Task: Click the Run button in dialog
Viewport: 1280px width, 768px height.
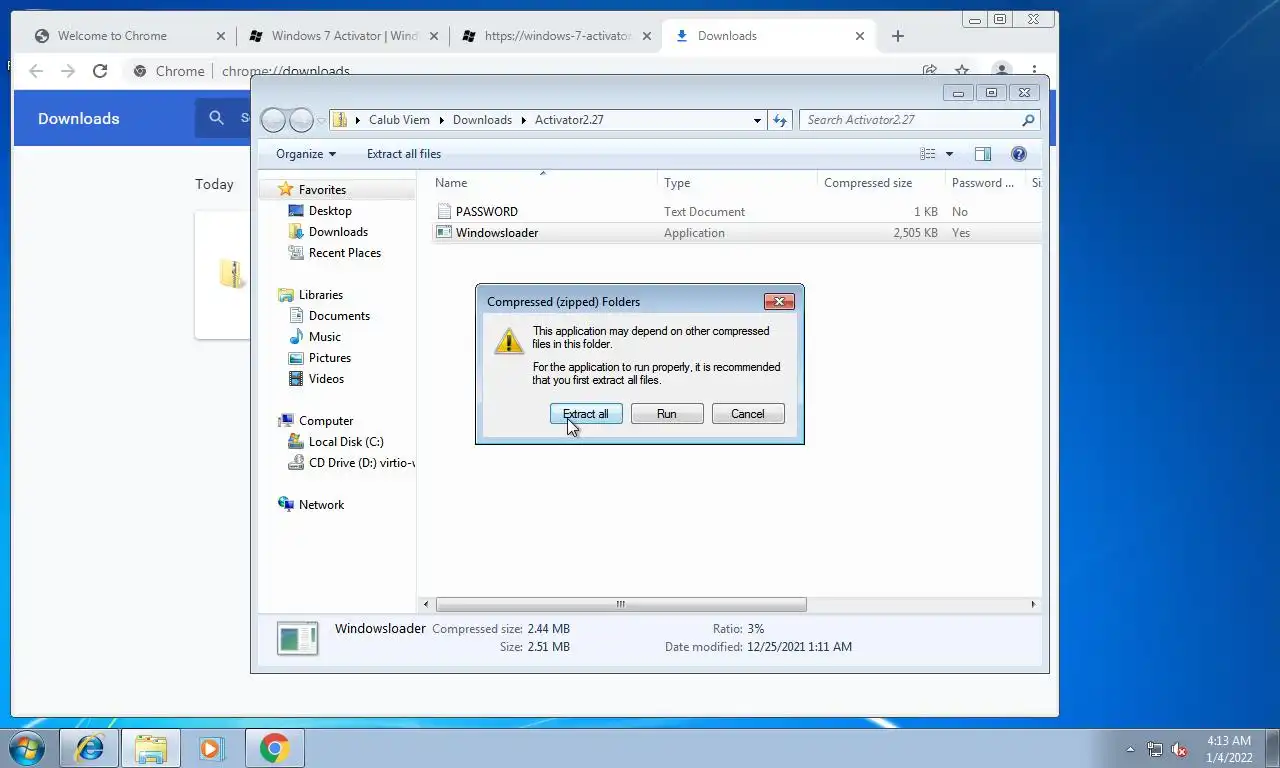Action: point(667,414)
